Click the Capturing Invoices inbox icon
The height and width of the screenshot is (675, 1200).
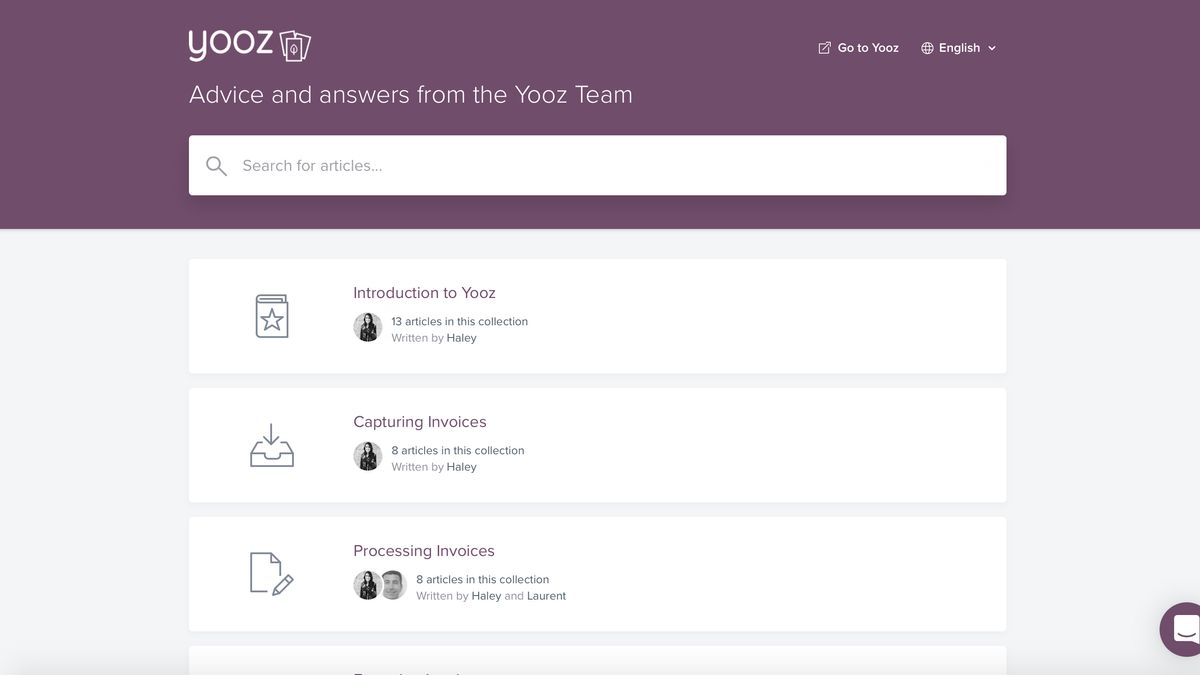pyautogui.click(x=271, y=444)
